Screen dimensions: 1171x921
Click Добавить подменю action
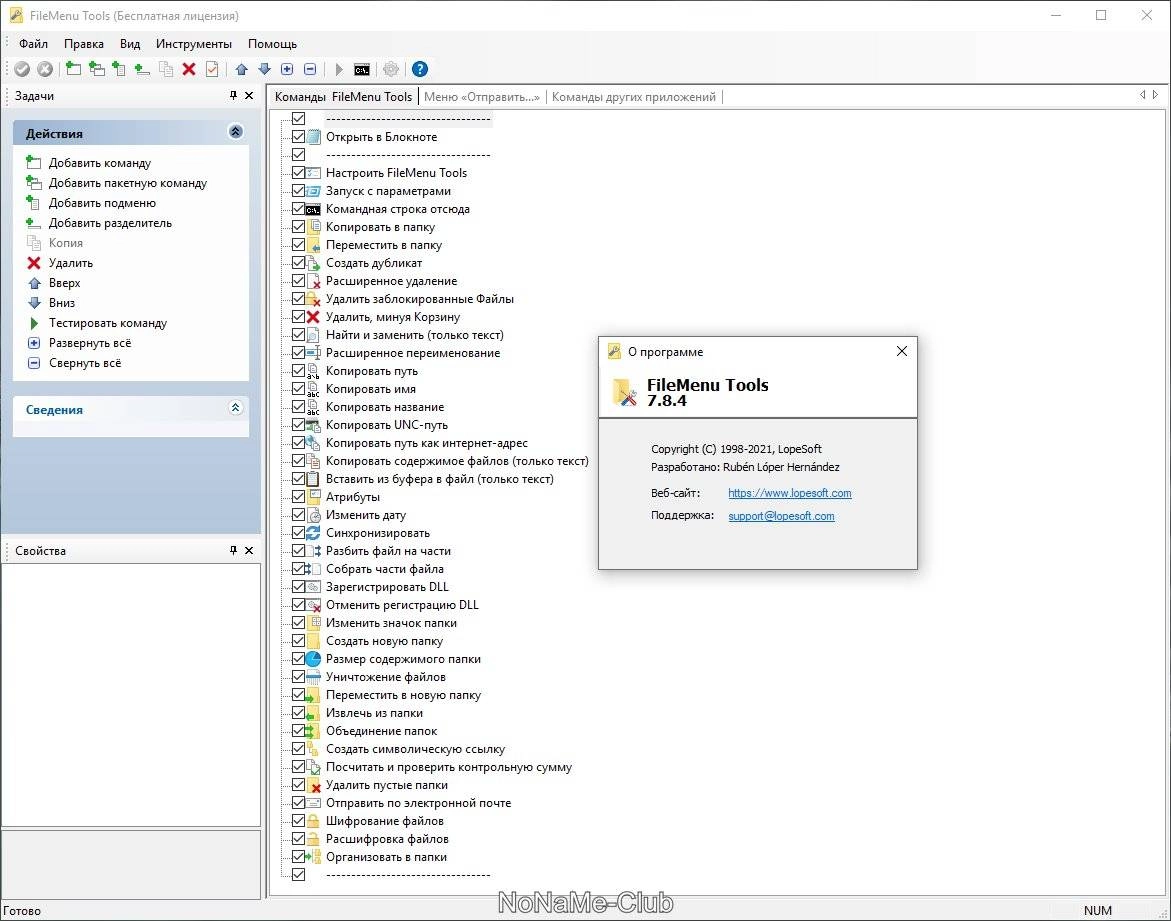102,203
